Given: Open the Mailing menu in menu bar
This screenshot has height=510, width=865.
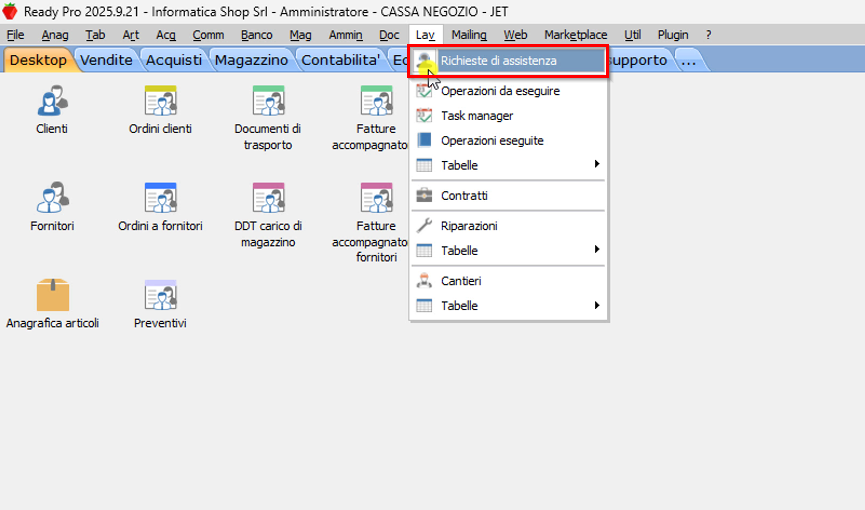Looking at the screenshot, I should click(469, 34).
